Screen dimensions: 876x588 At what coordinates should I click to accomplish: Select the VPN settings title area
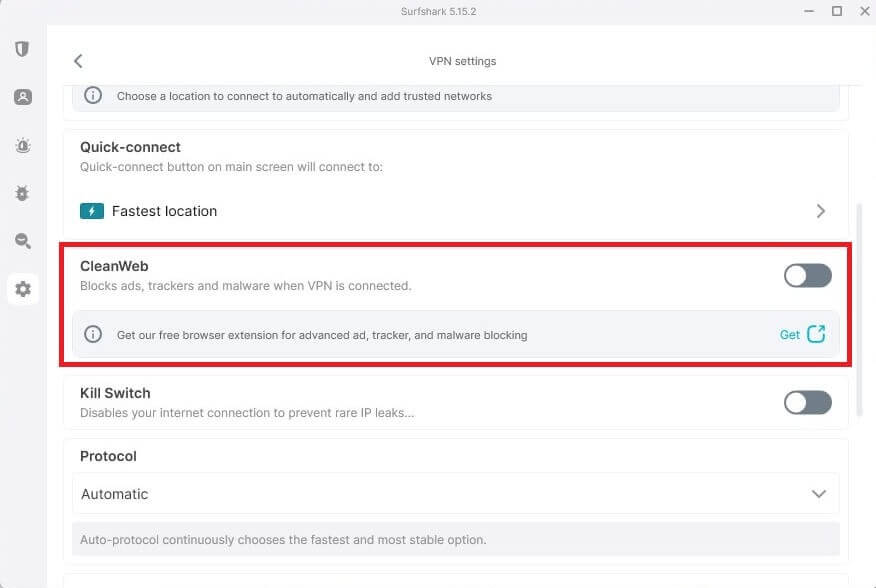point(462,61)
